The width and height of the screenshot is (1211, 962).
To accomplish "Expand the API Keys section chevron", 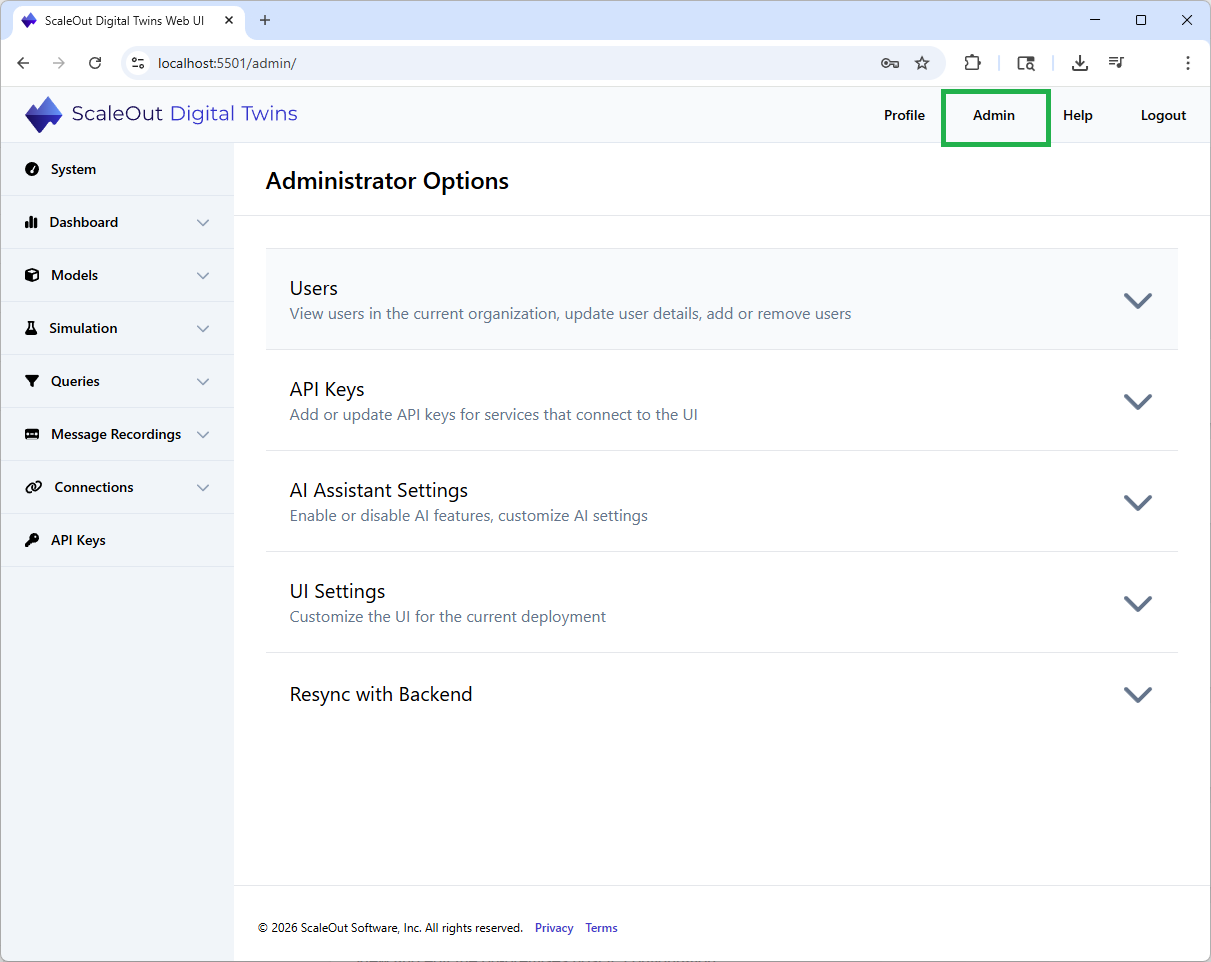I will coord(1138,401).
